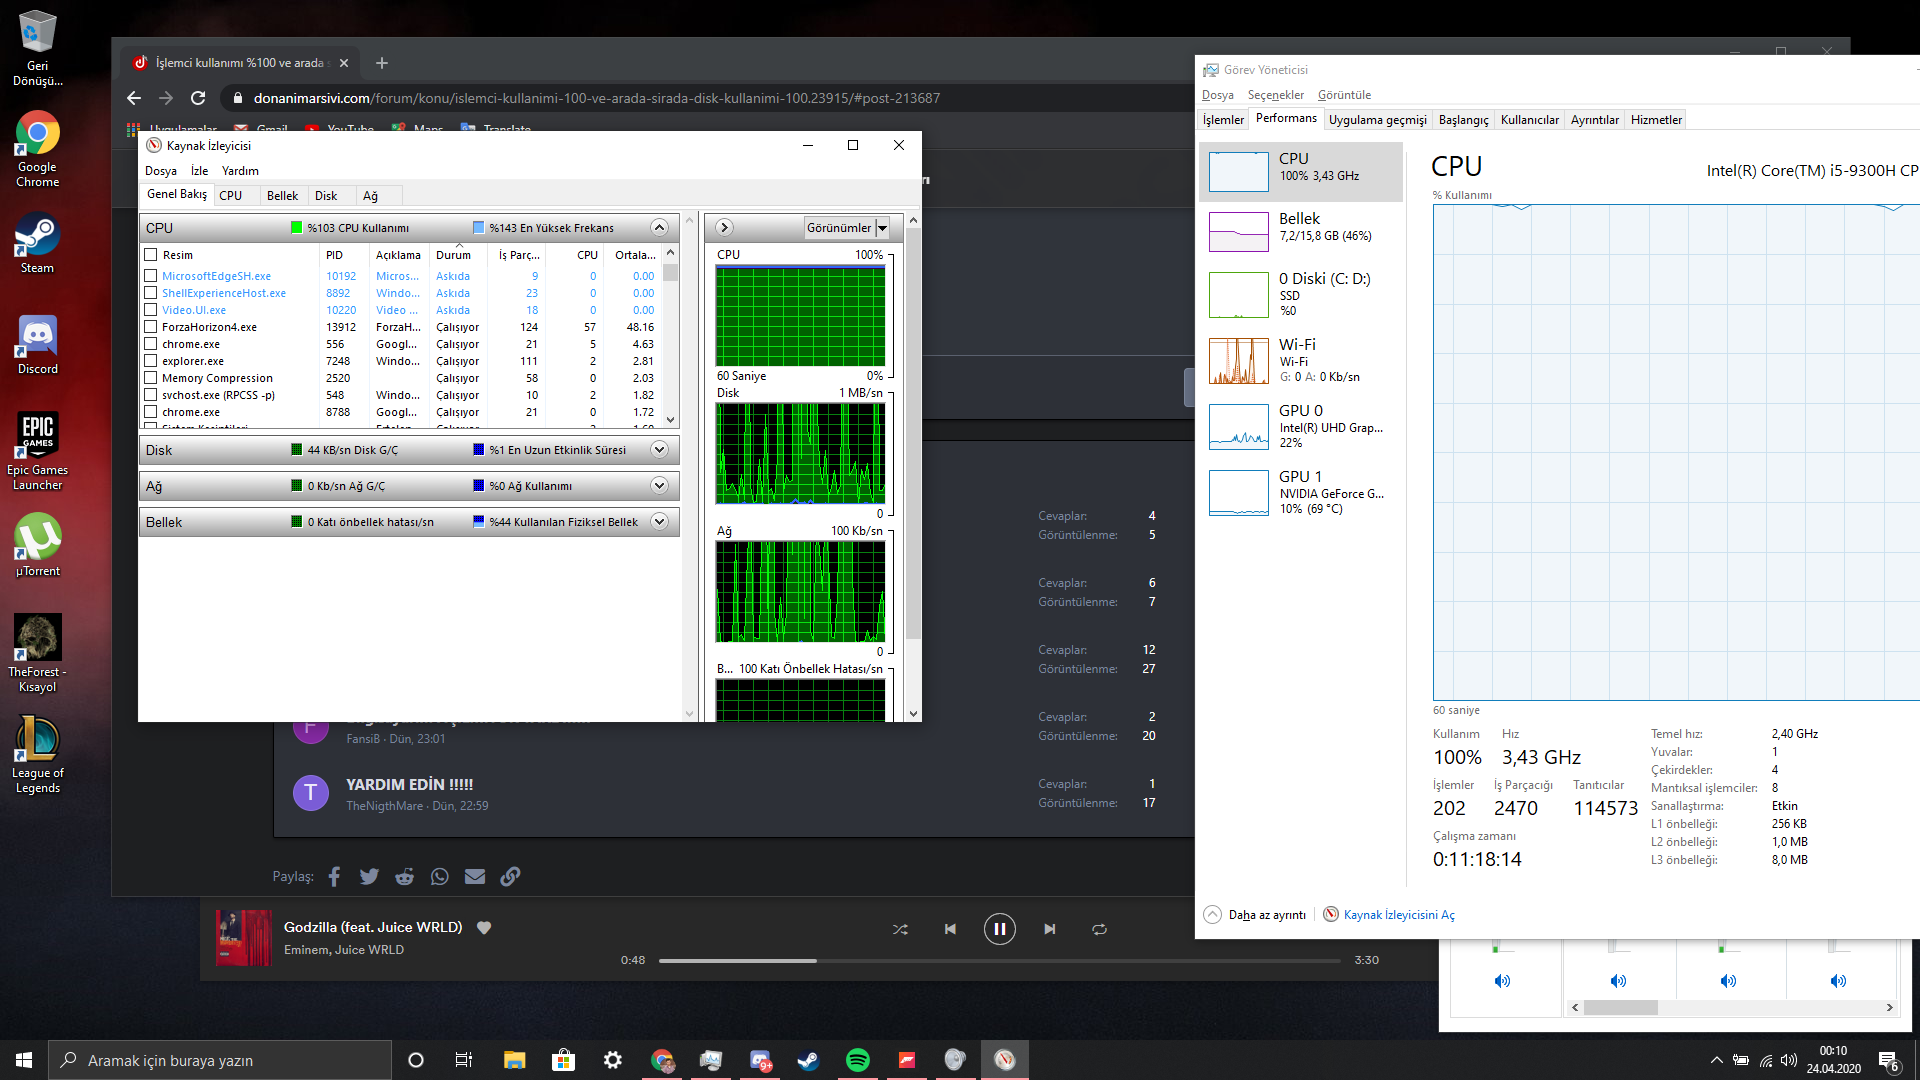Select Wi-Fi in Task Manager performance list
1920x1080 pixels.
tap(1301, 360)
